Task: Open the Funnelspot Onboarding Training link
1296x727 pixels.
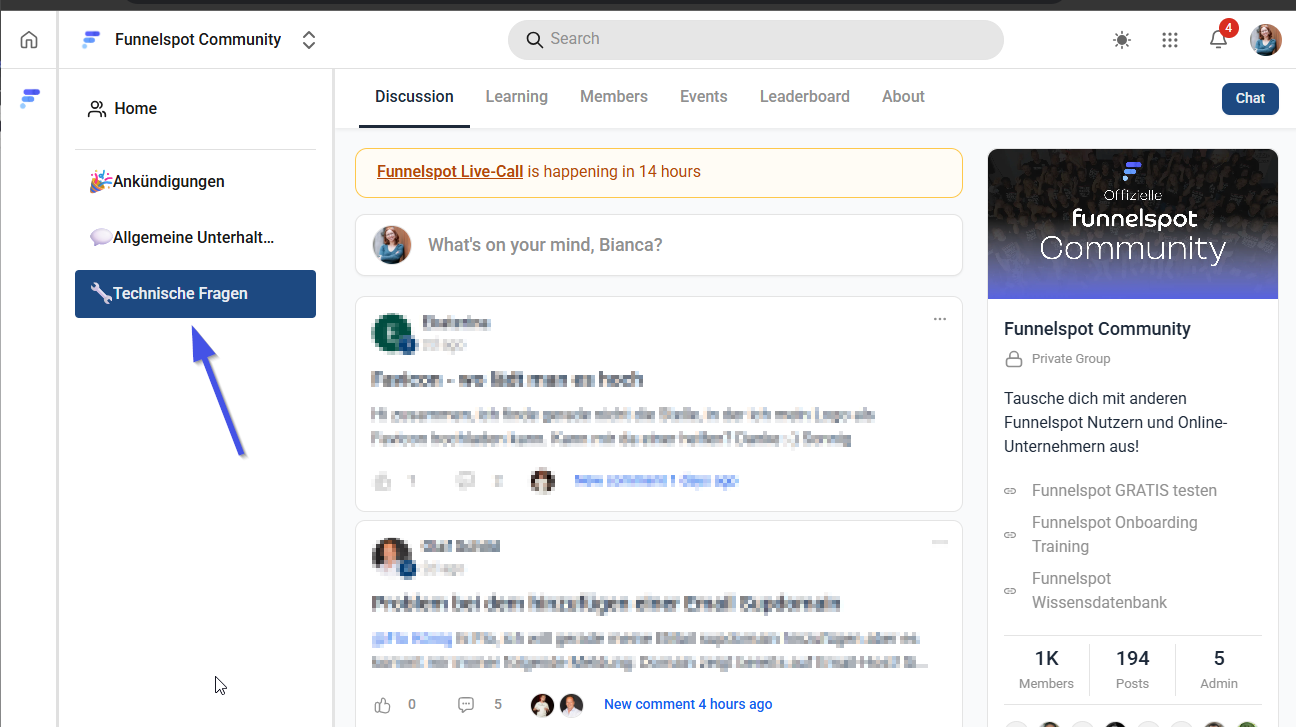Action: [1114, 534]
